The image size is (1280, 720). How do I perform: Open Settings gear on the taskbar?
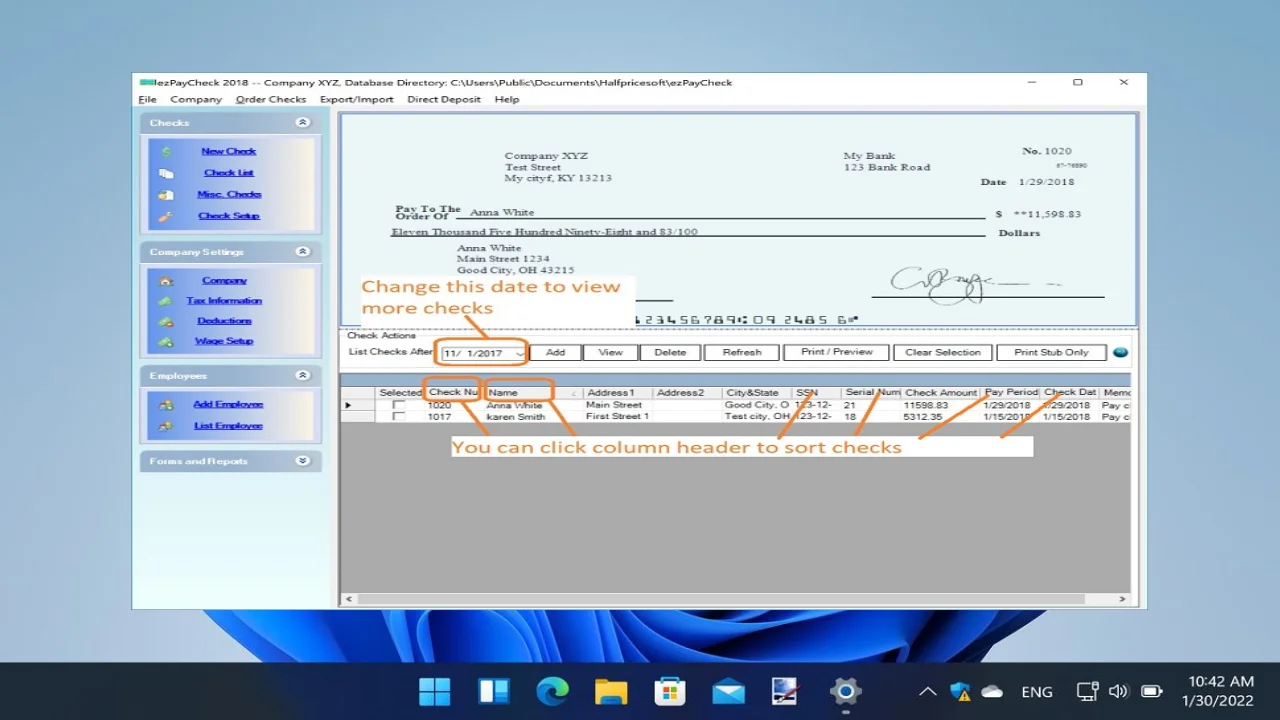pyautogui.click(x=845, y=691)
